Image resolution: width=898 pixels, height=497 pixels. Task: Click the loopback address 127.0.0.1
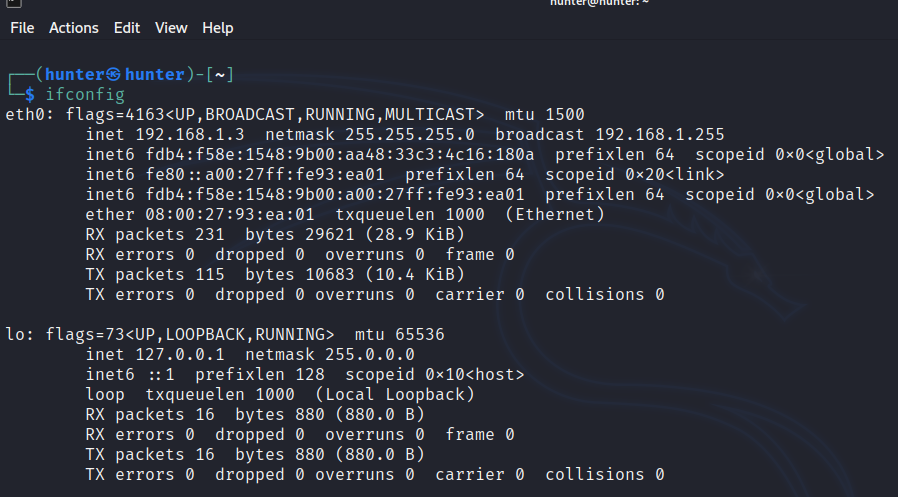coord(180,354)
